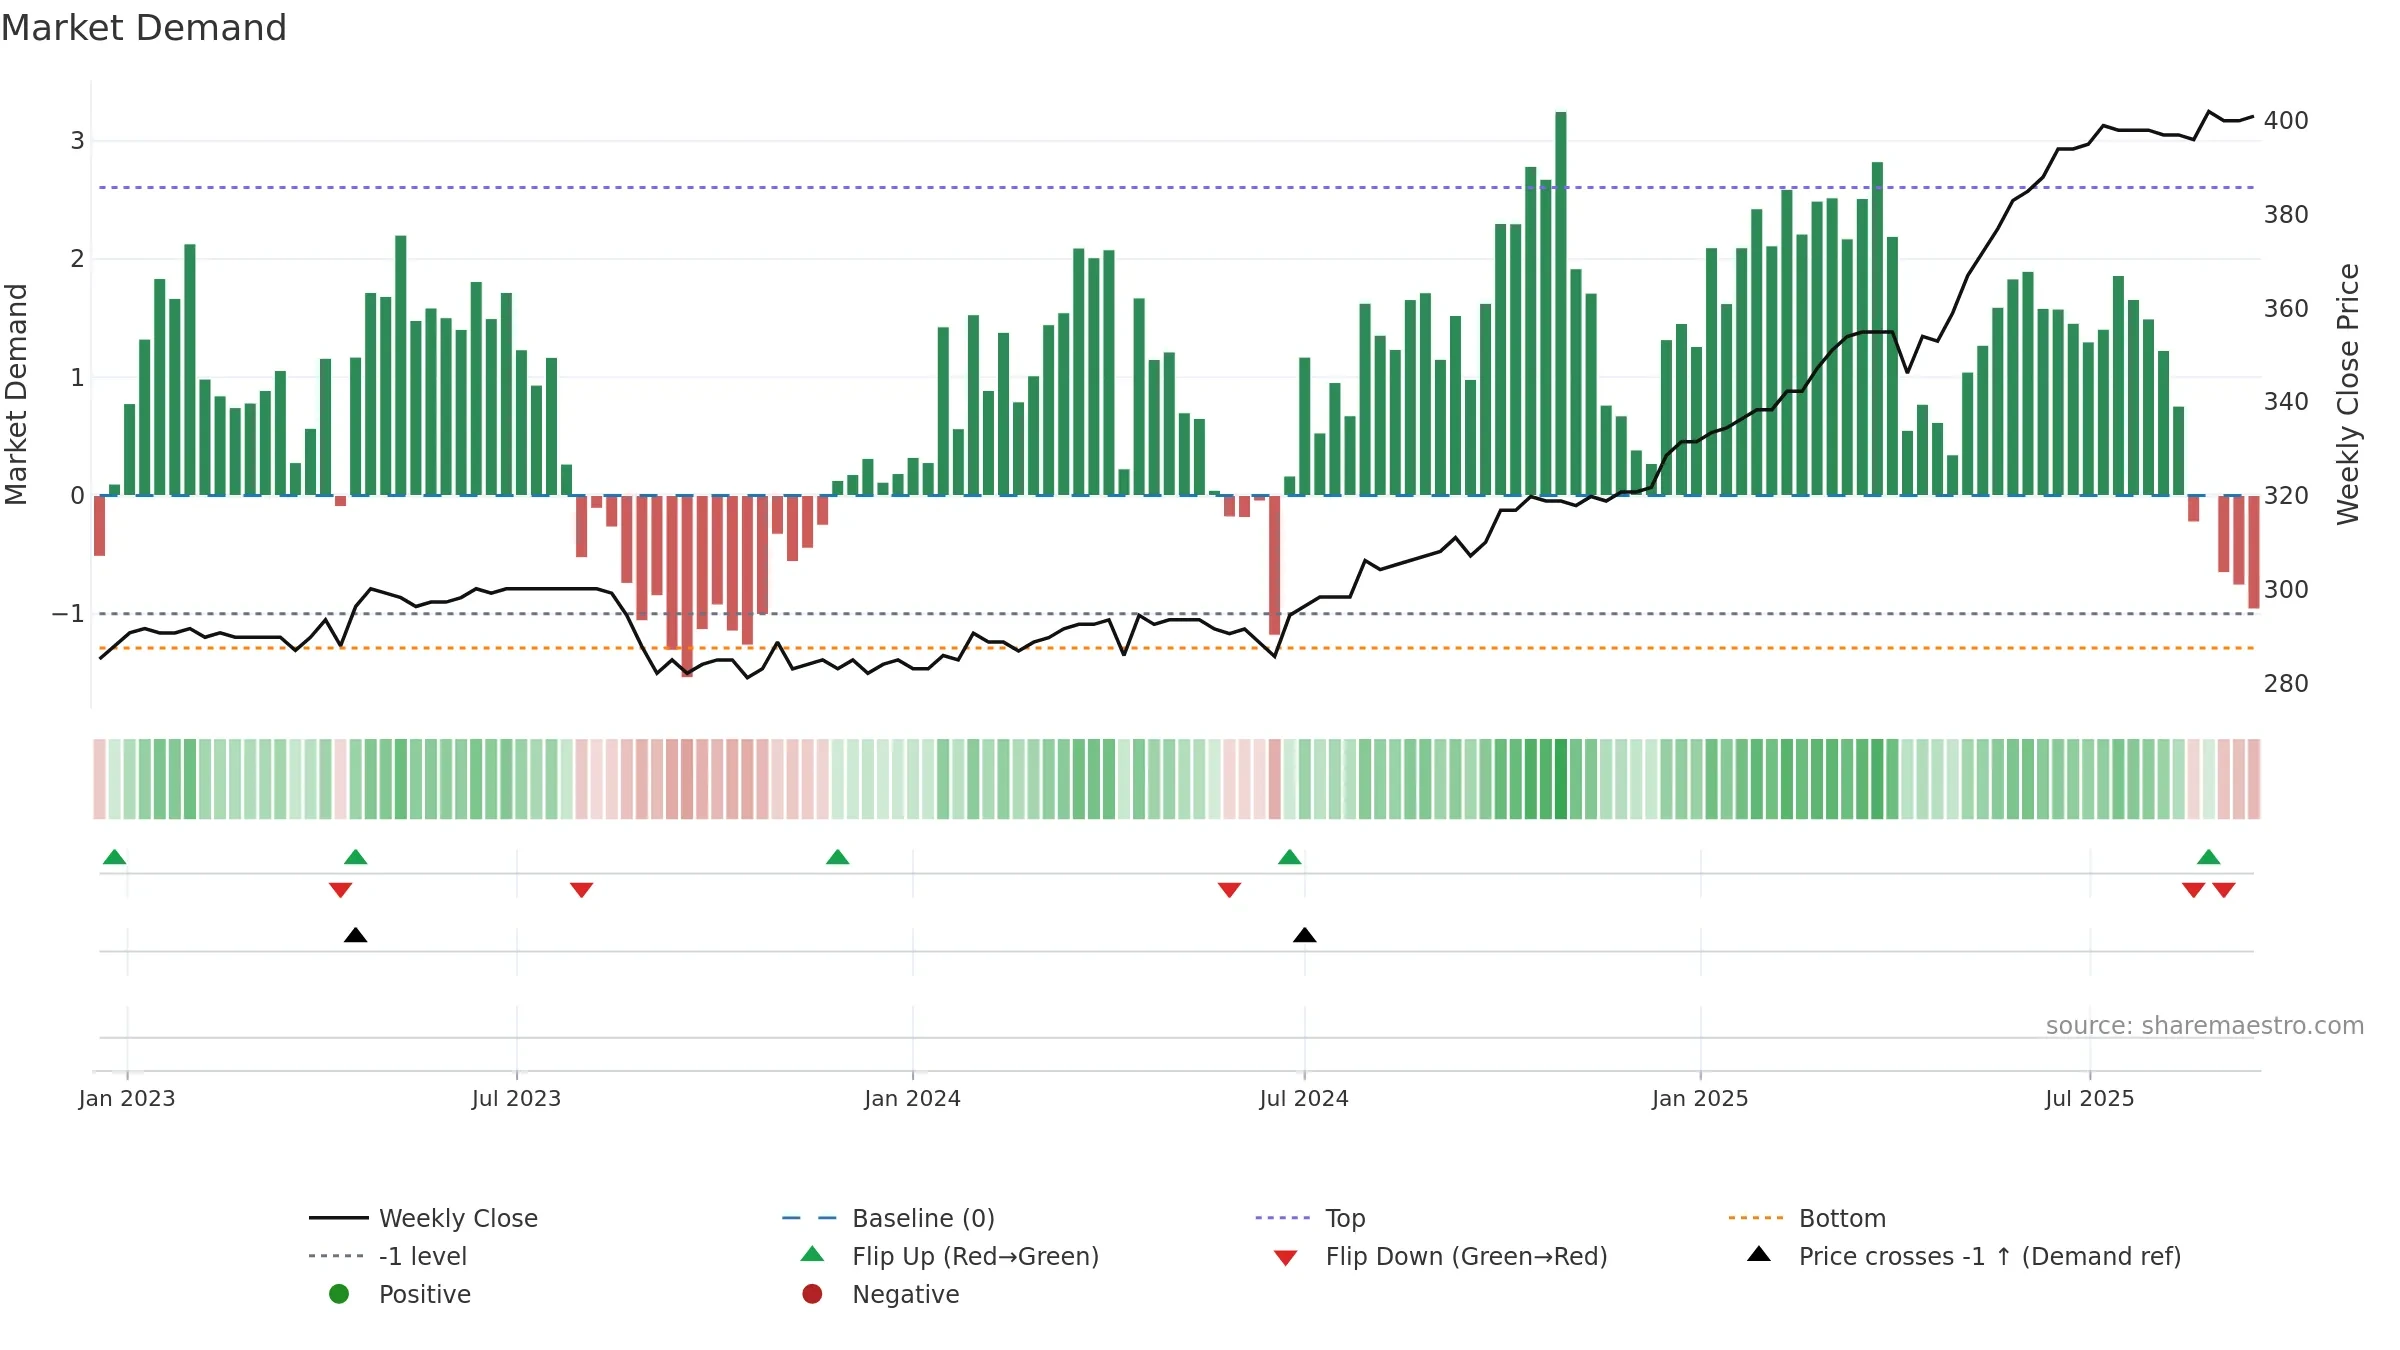
Task: Click the Jan 2025 x-axis label
Action: pyautogui.click(x=1700, y=1098)
